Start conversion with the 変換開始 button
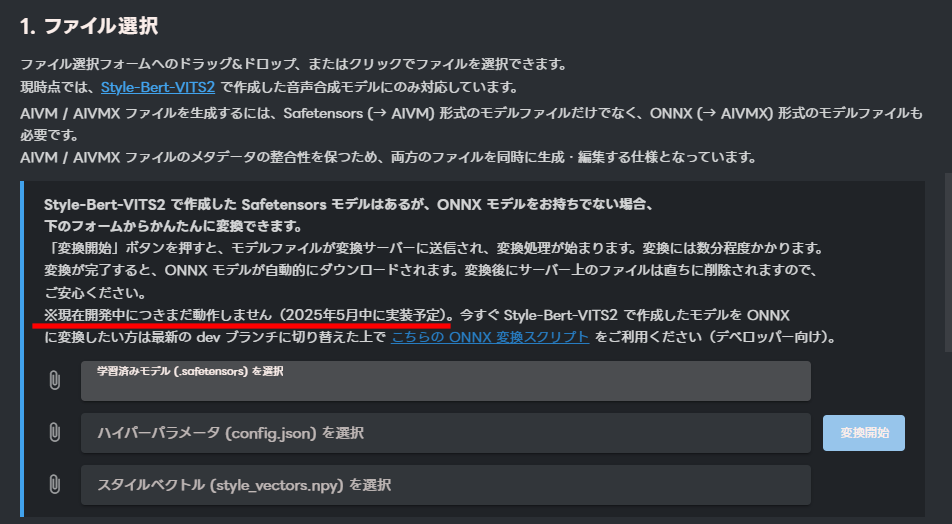Viewport: 952px width, 524px height. pyautogui.click(x=863, y=433)
